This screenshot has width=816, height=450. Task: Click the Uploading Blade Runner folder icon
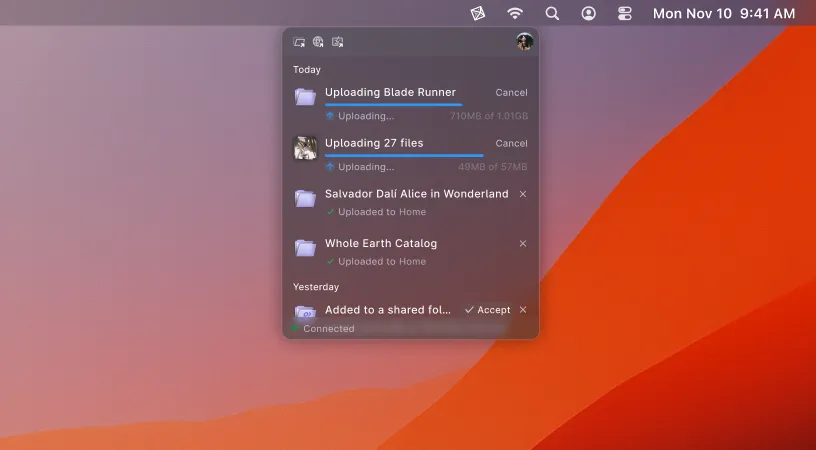[x=305, y=97]
